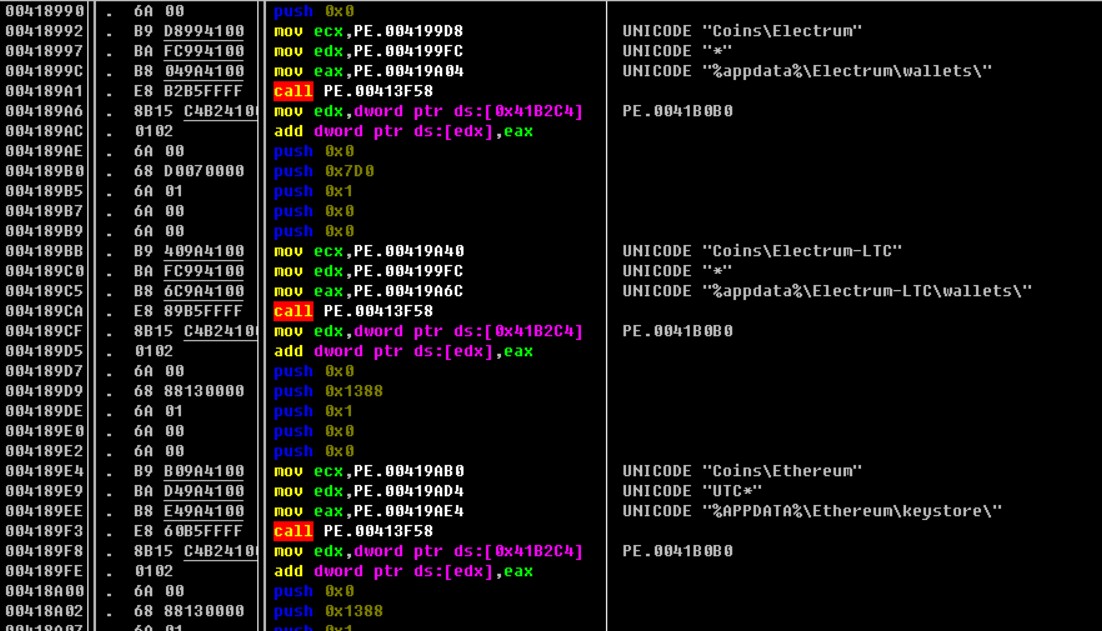Click the UNICODE "Coins\Ethereum" comment
Image resolution: width=1102 pixels, height=631 pixels.
742,471
